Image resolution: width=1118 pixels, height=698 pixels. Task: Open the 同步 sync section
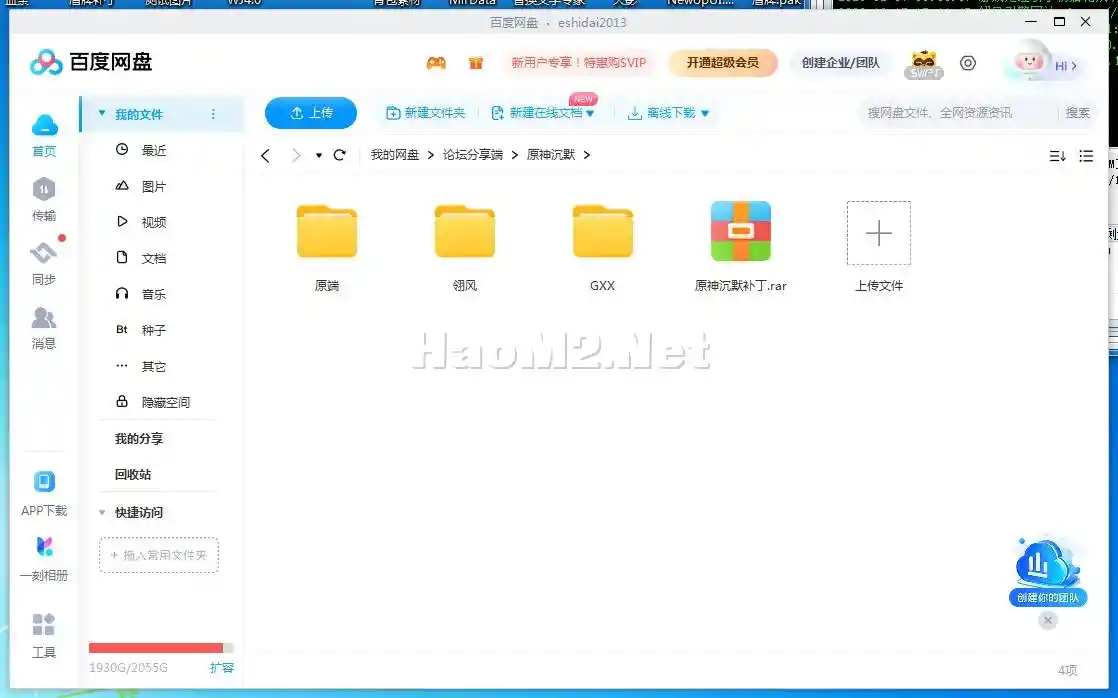pos(44,263)
